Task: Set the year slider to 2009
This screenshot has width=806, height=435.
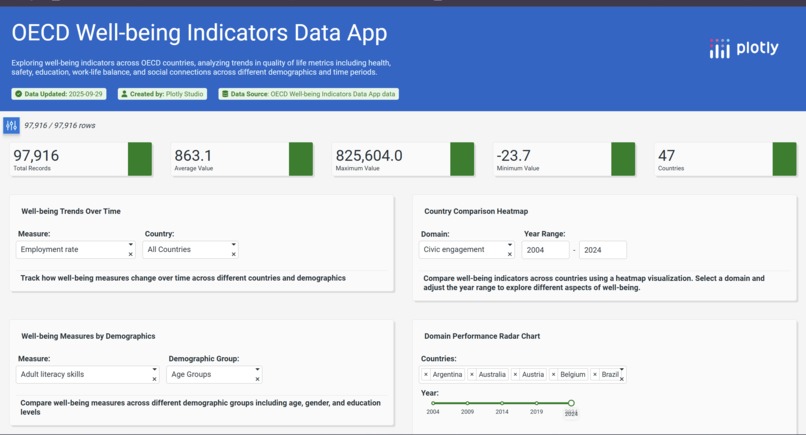Action: click(467, 403)
